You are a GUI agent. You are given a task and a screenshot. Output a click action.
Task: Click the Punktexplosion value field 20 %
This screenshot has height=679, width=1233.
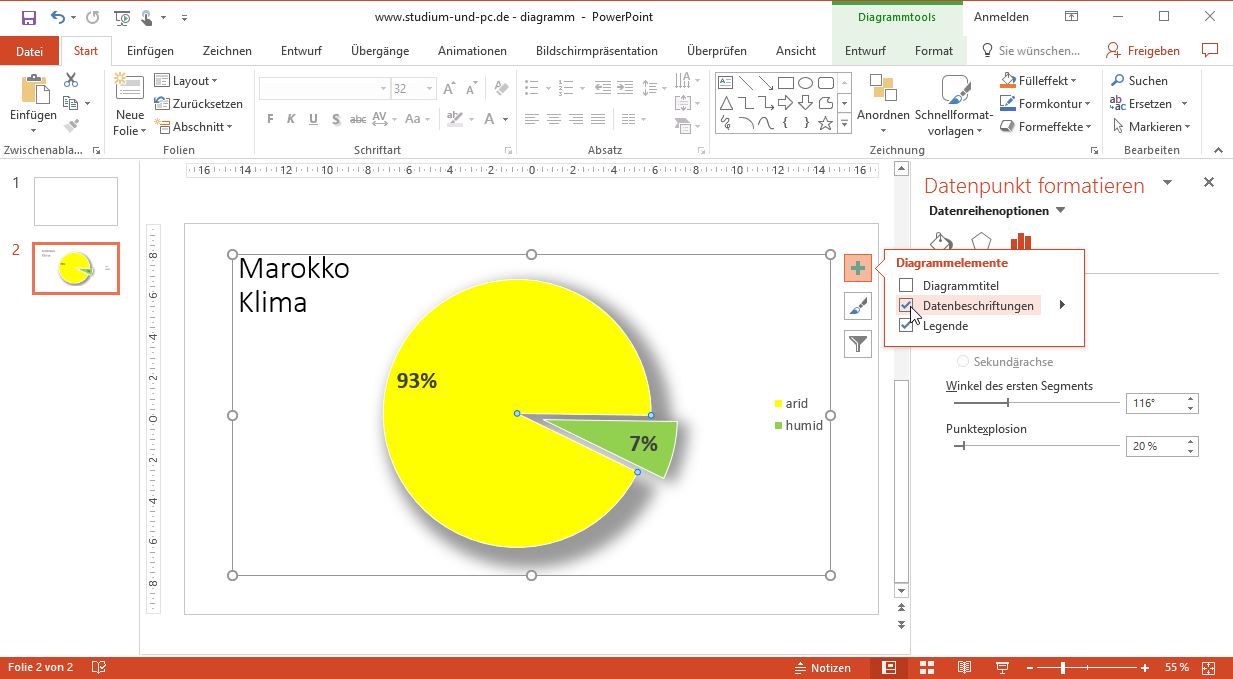1154,446
